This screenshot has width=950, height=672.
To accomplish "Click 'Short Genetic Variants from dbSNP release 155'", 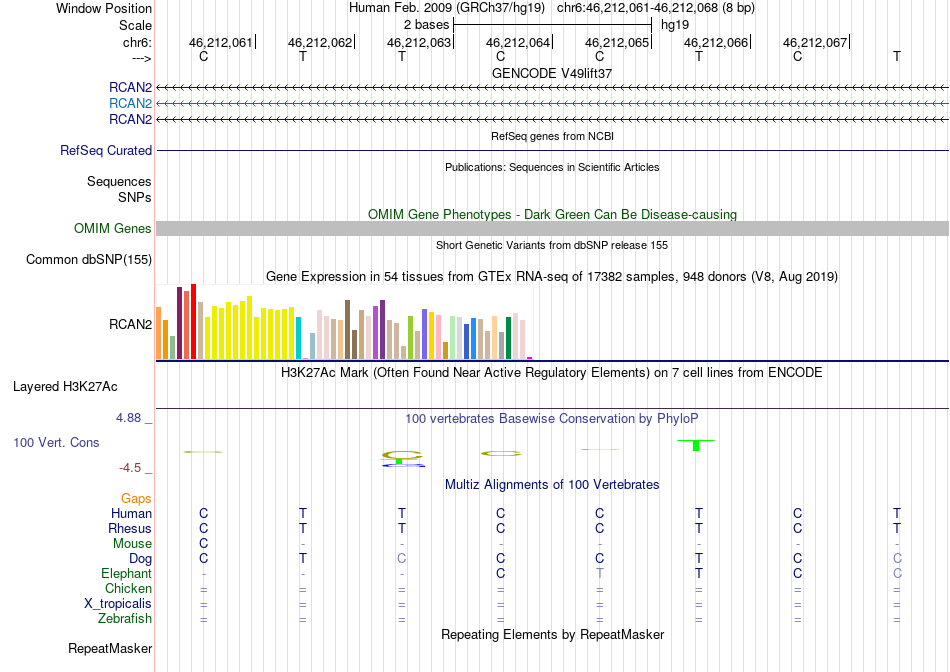I will pyautogui.click(x=552, y=245).
